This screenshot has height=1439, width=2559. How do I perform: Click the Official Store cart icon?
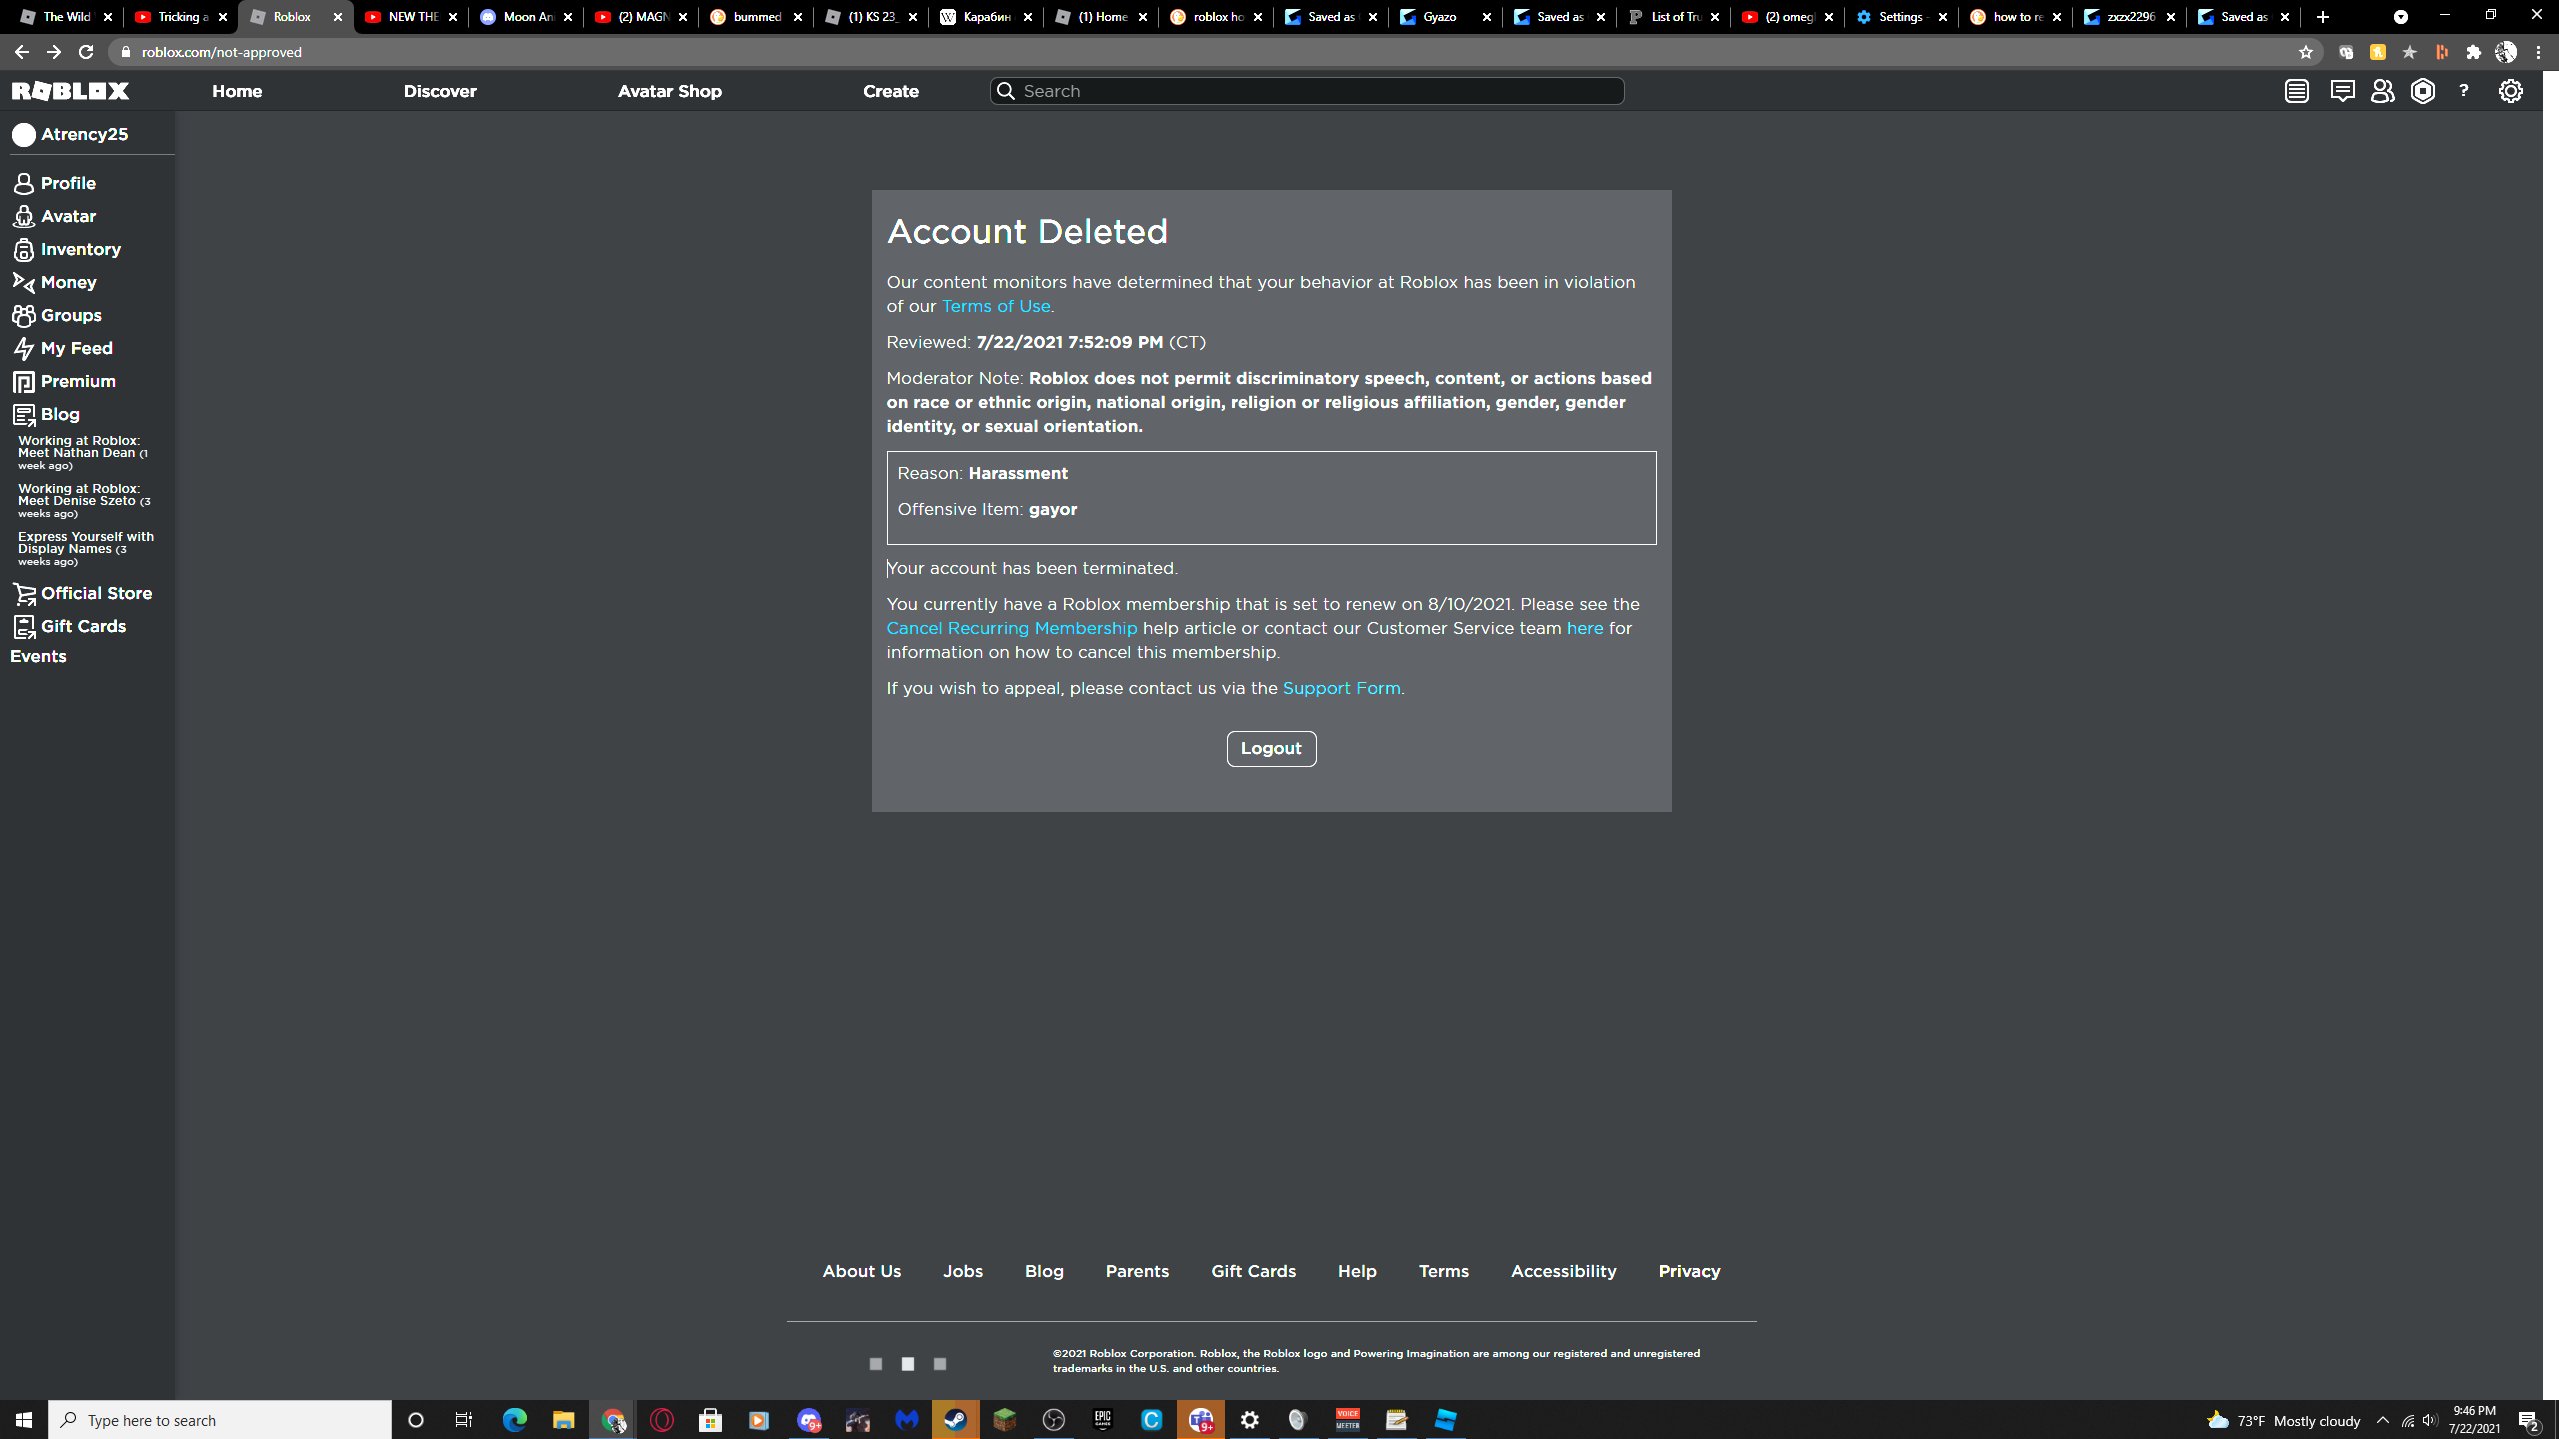pyautogui.click(x=24, y=594)
